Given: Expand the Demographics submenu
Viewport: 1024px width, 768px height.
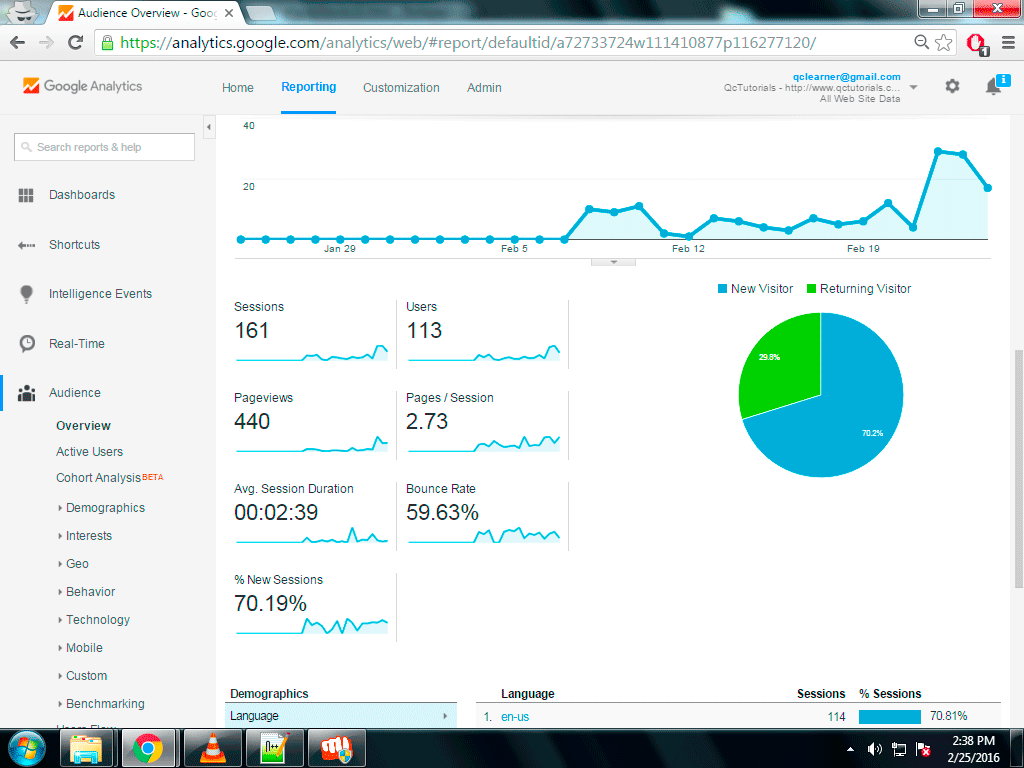Looking at the screenshot, I should [105, 508].
